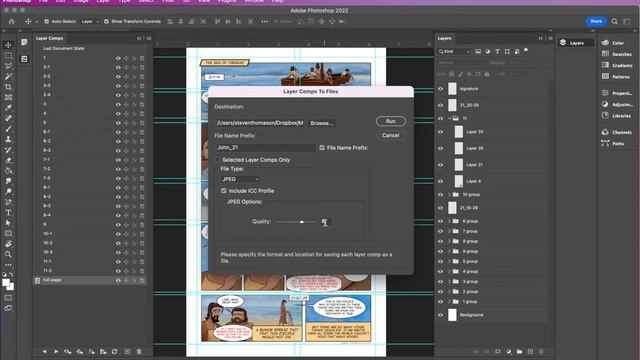Viewport: 640px width, 360px height.
Task: Toggle Auto-Select checkbox
Action: 47,21
